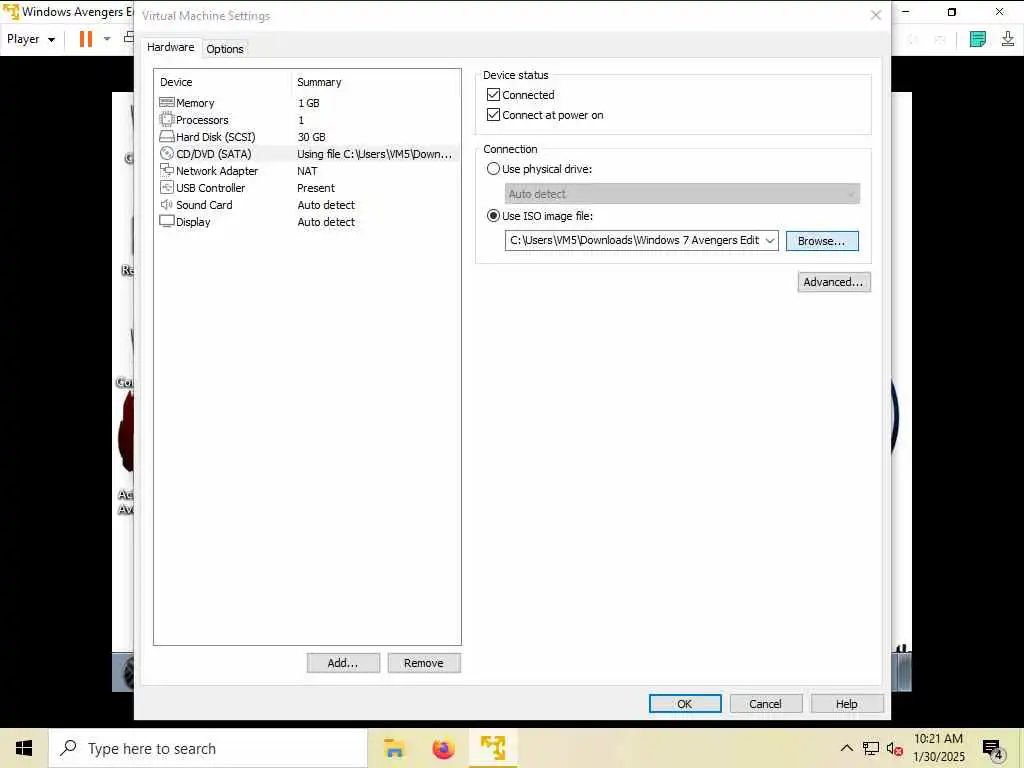Select Use ISO image file option
The width and height of the screenshot is (1024, 768).
[x=493, y=216]
